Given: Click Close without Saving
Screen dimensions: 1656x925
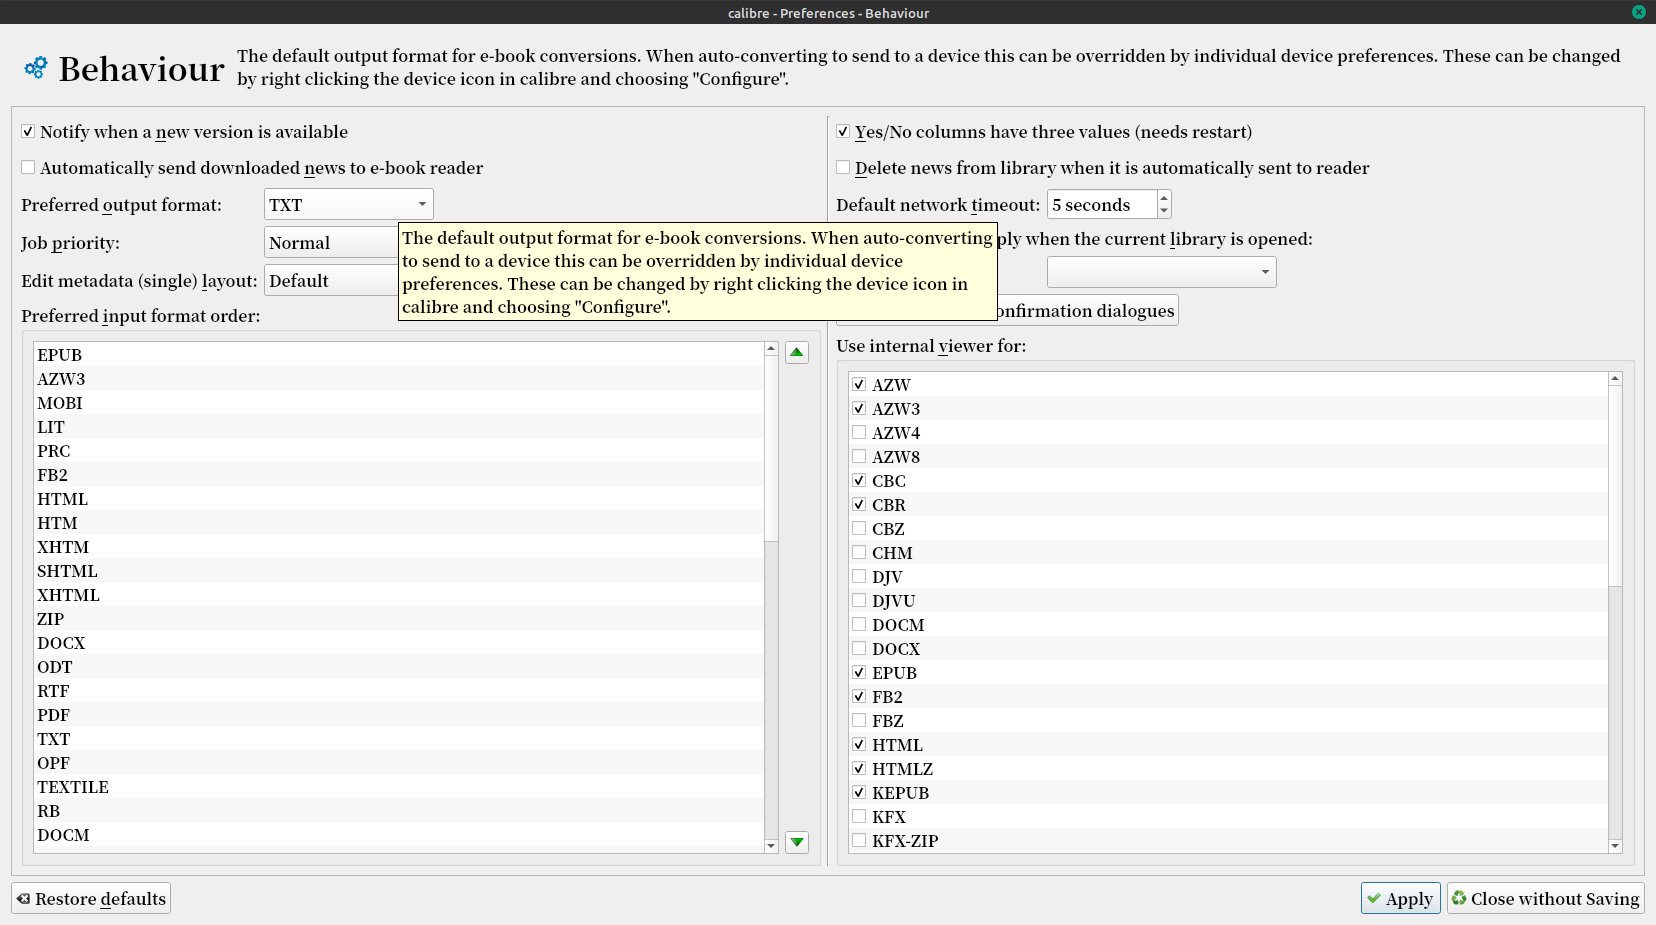Looking at the screenshot, I should 1546,899.
